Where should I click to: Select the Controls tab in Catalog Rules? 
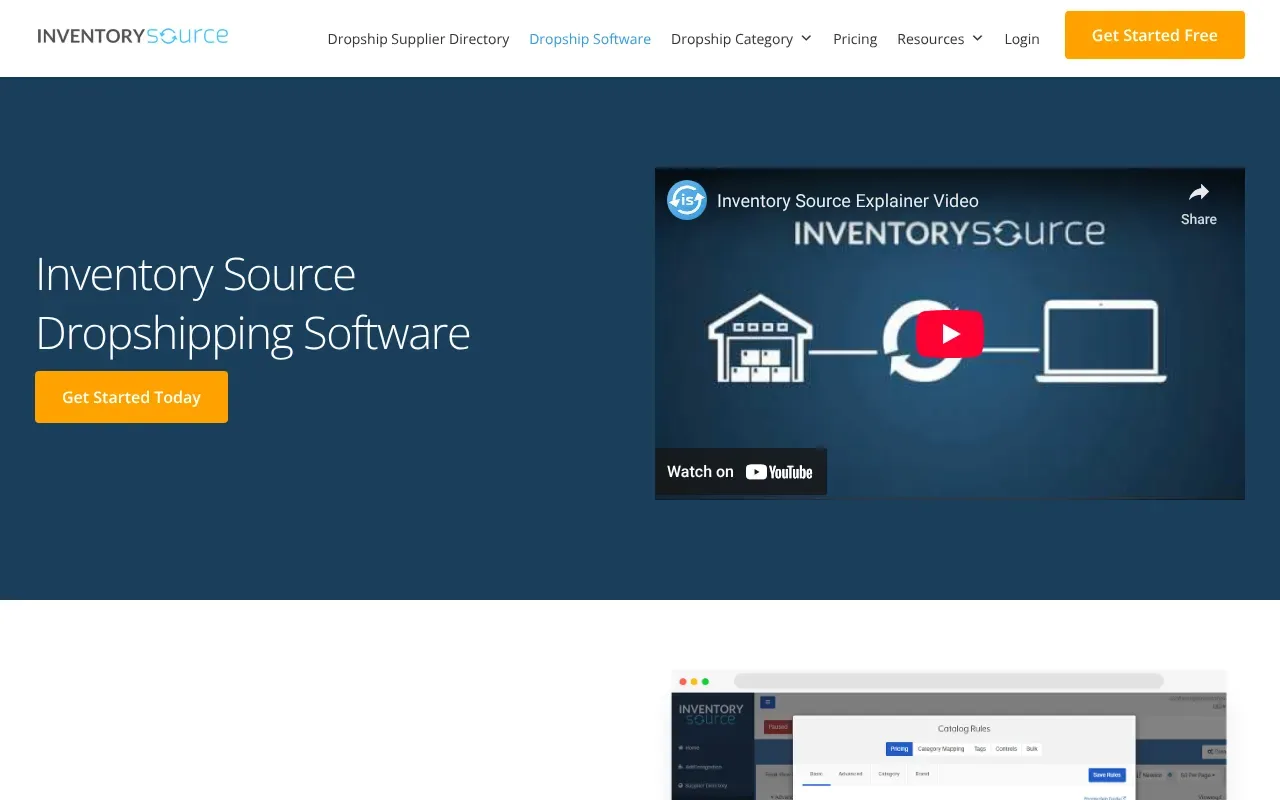pos(1006,749)
